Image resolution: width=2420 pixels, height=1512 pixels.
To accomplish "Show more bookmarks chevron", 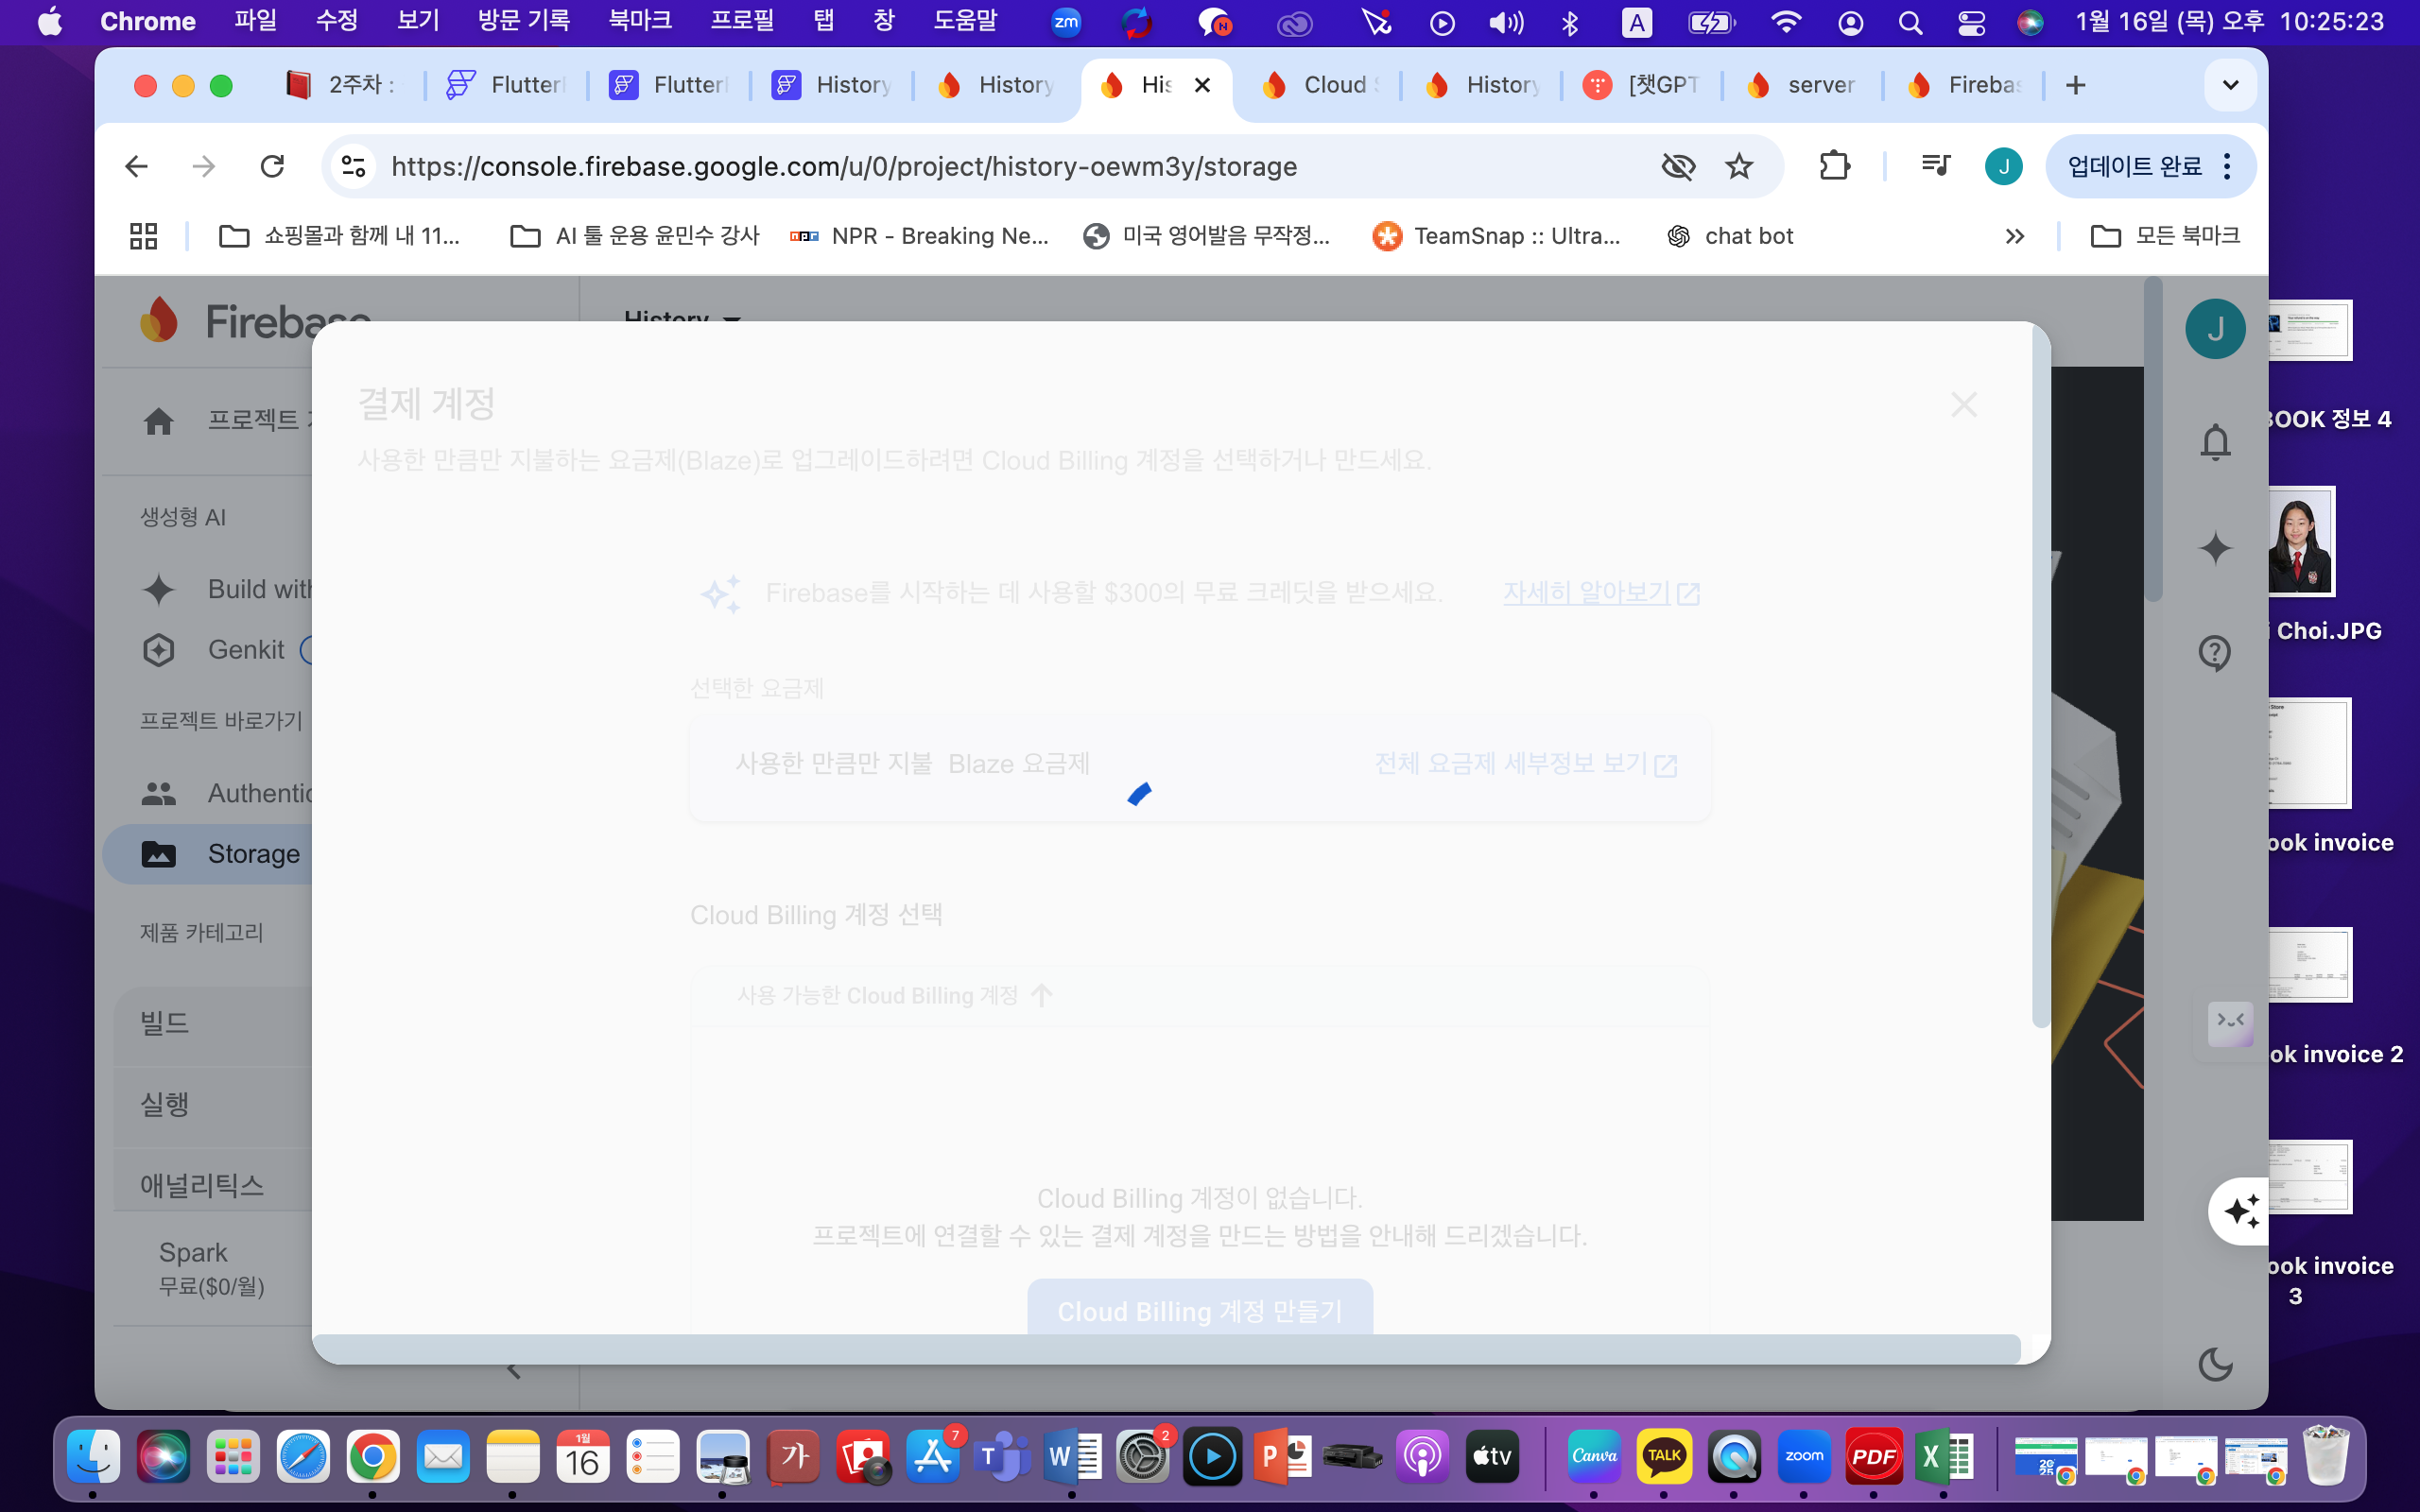I will coord(2014,236).
